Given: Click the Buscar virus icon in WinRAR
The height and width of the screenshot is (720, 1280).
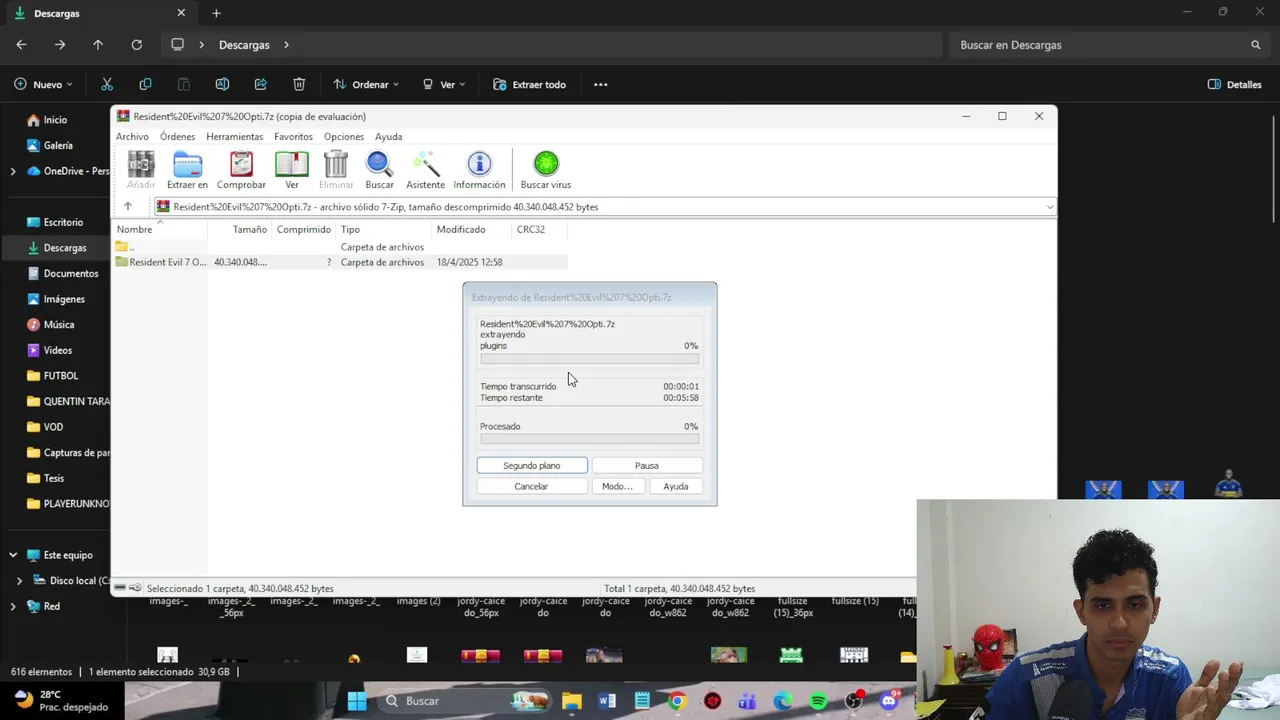Looking at the screenshot, I should (546, 170).
